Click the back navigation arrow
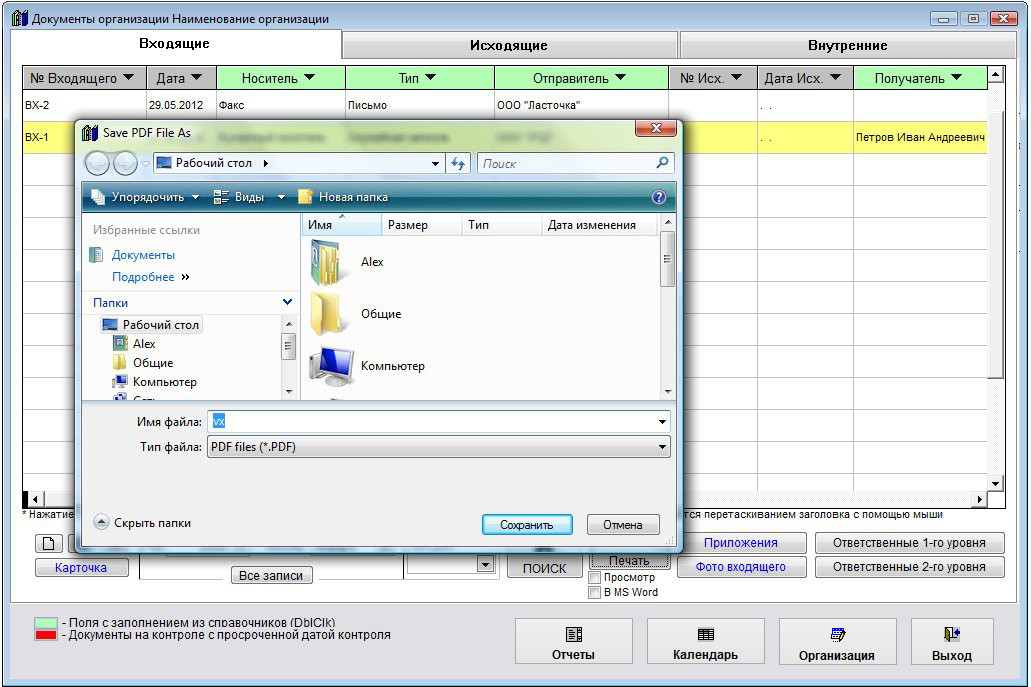 point(98,163)
